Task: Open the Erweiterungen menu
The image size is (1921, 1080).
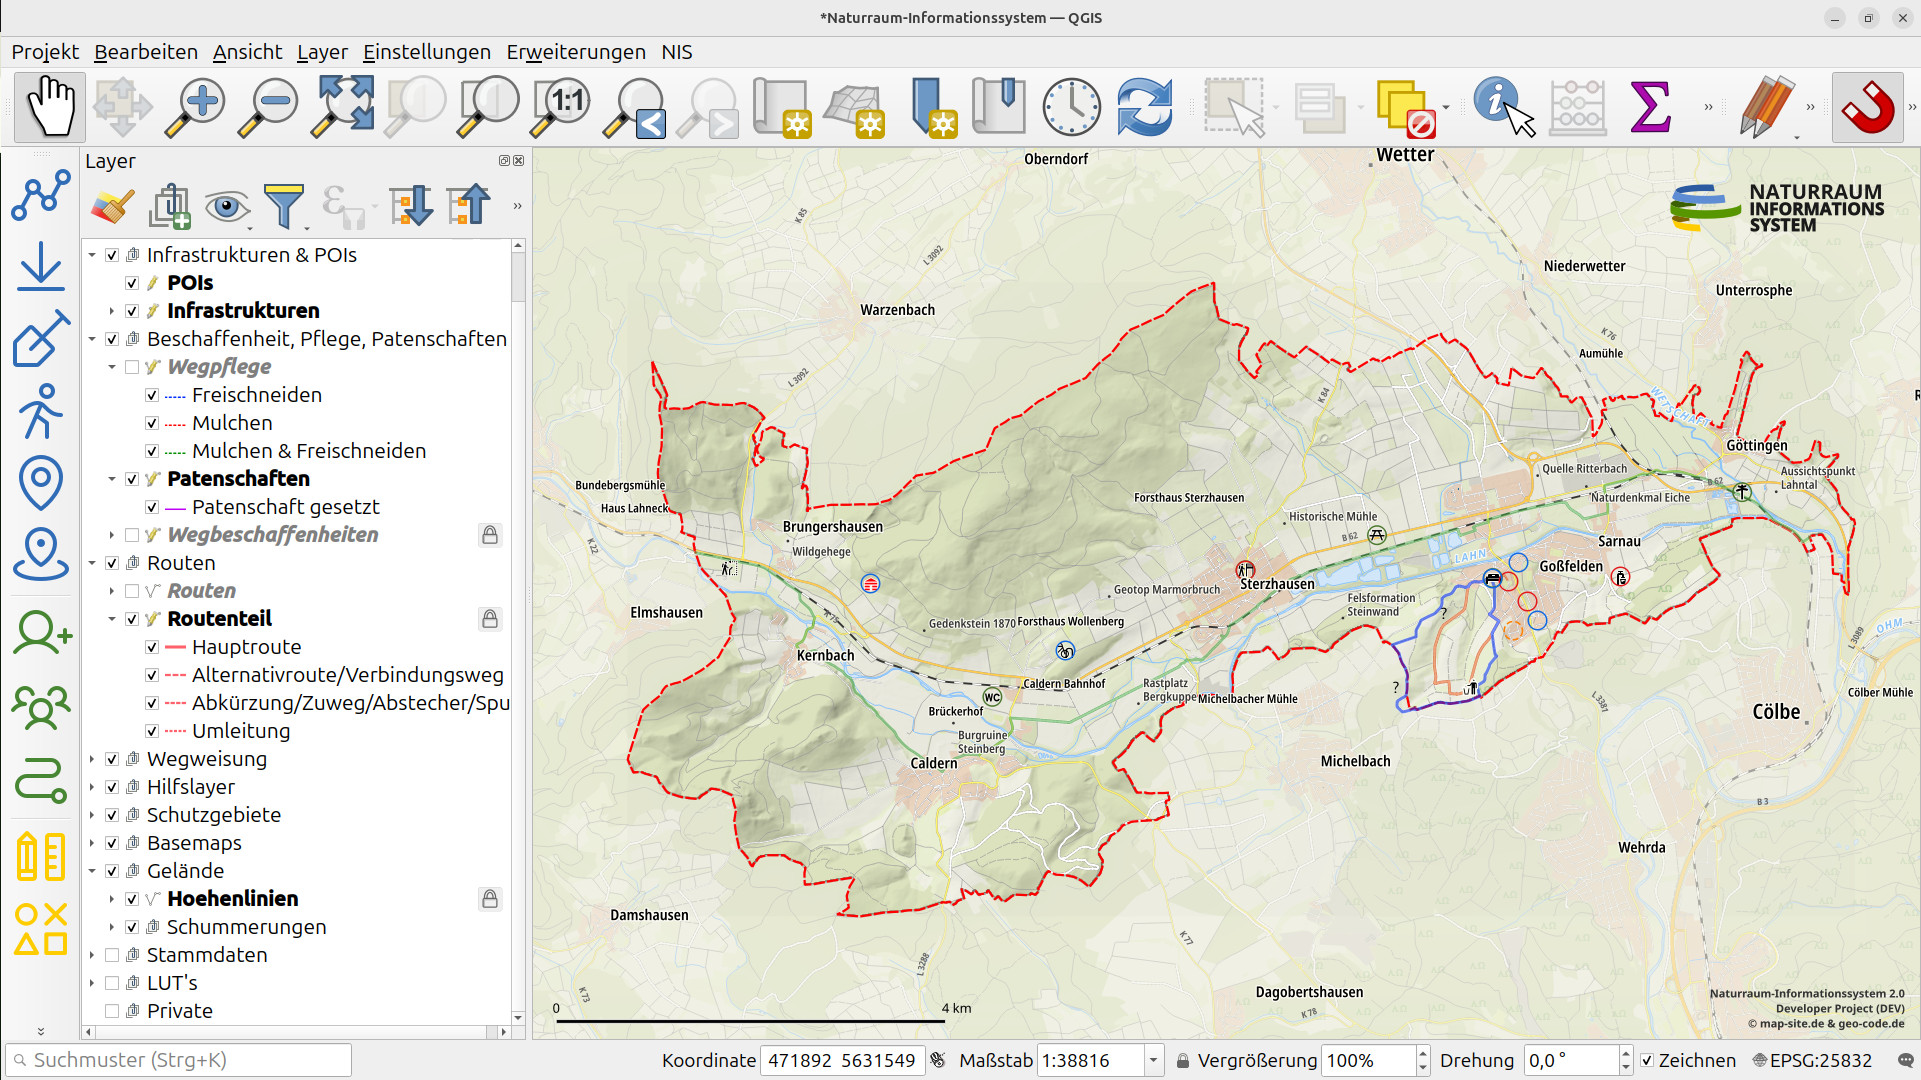Action: pos(576,52)
